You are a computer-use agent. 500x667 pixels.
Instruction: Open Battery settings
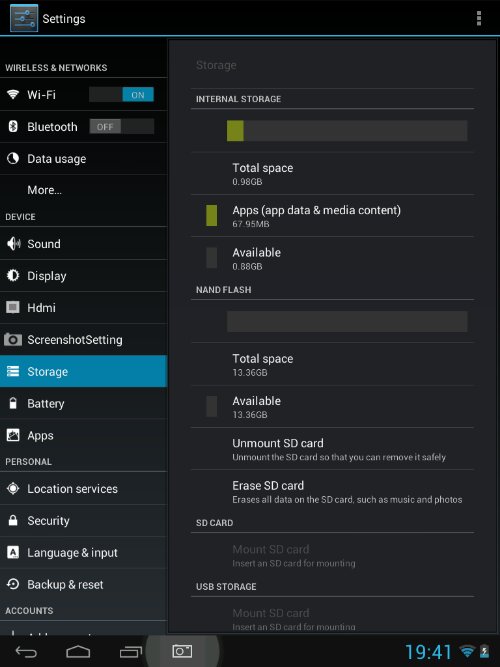(x=83, y=403)
